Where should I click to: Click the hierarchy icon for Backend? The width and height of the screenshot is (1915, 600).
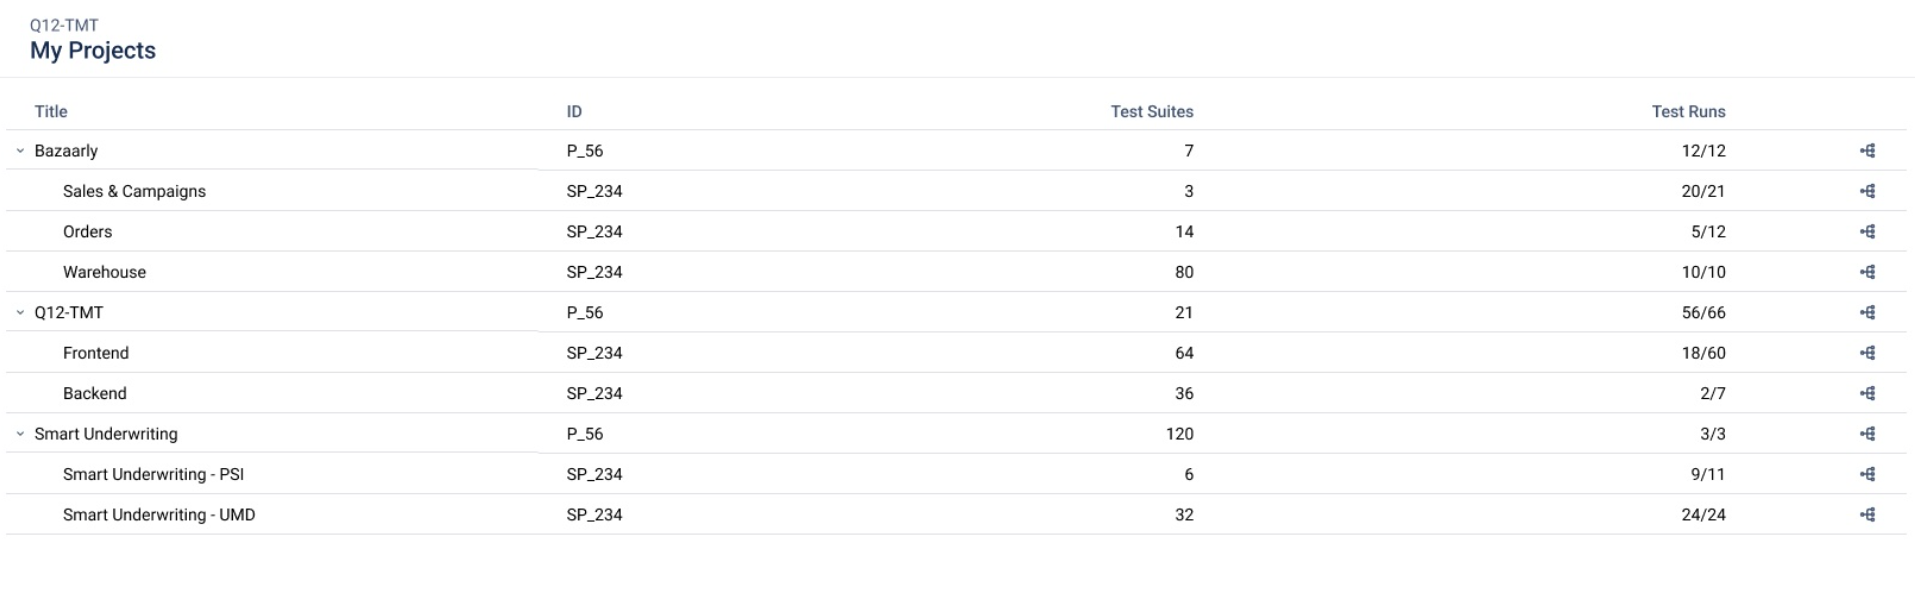tap(1867, 394)
